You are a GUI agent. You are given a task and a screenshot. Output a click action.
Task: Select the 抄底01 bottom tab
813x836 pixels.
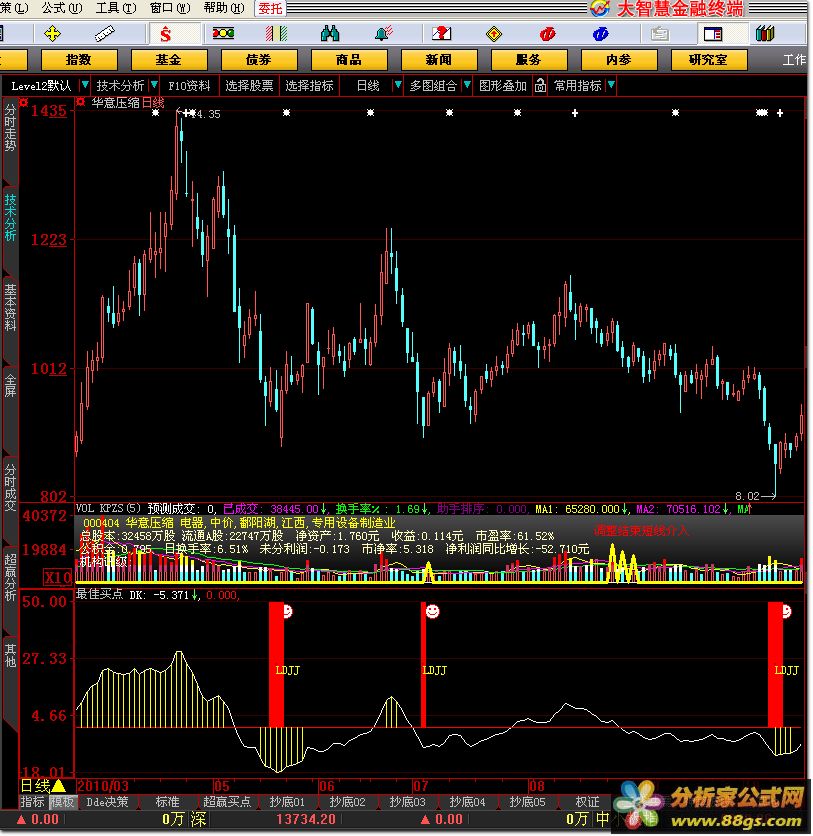[x=287, y=801]
